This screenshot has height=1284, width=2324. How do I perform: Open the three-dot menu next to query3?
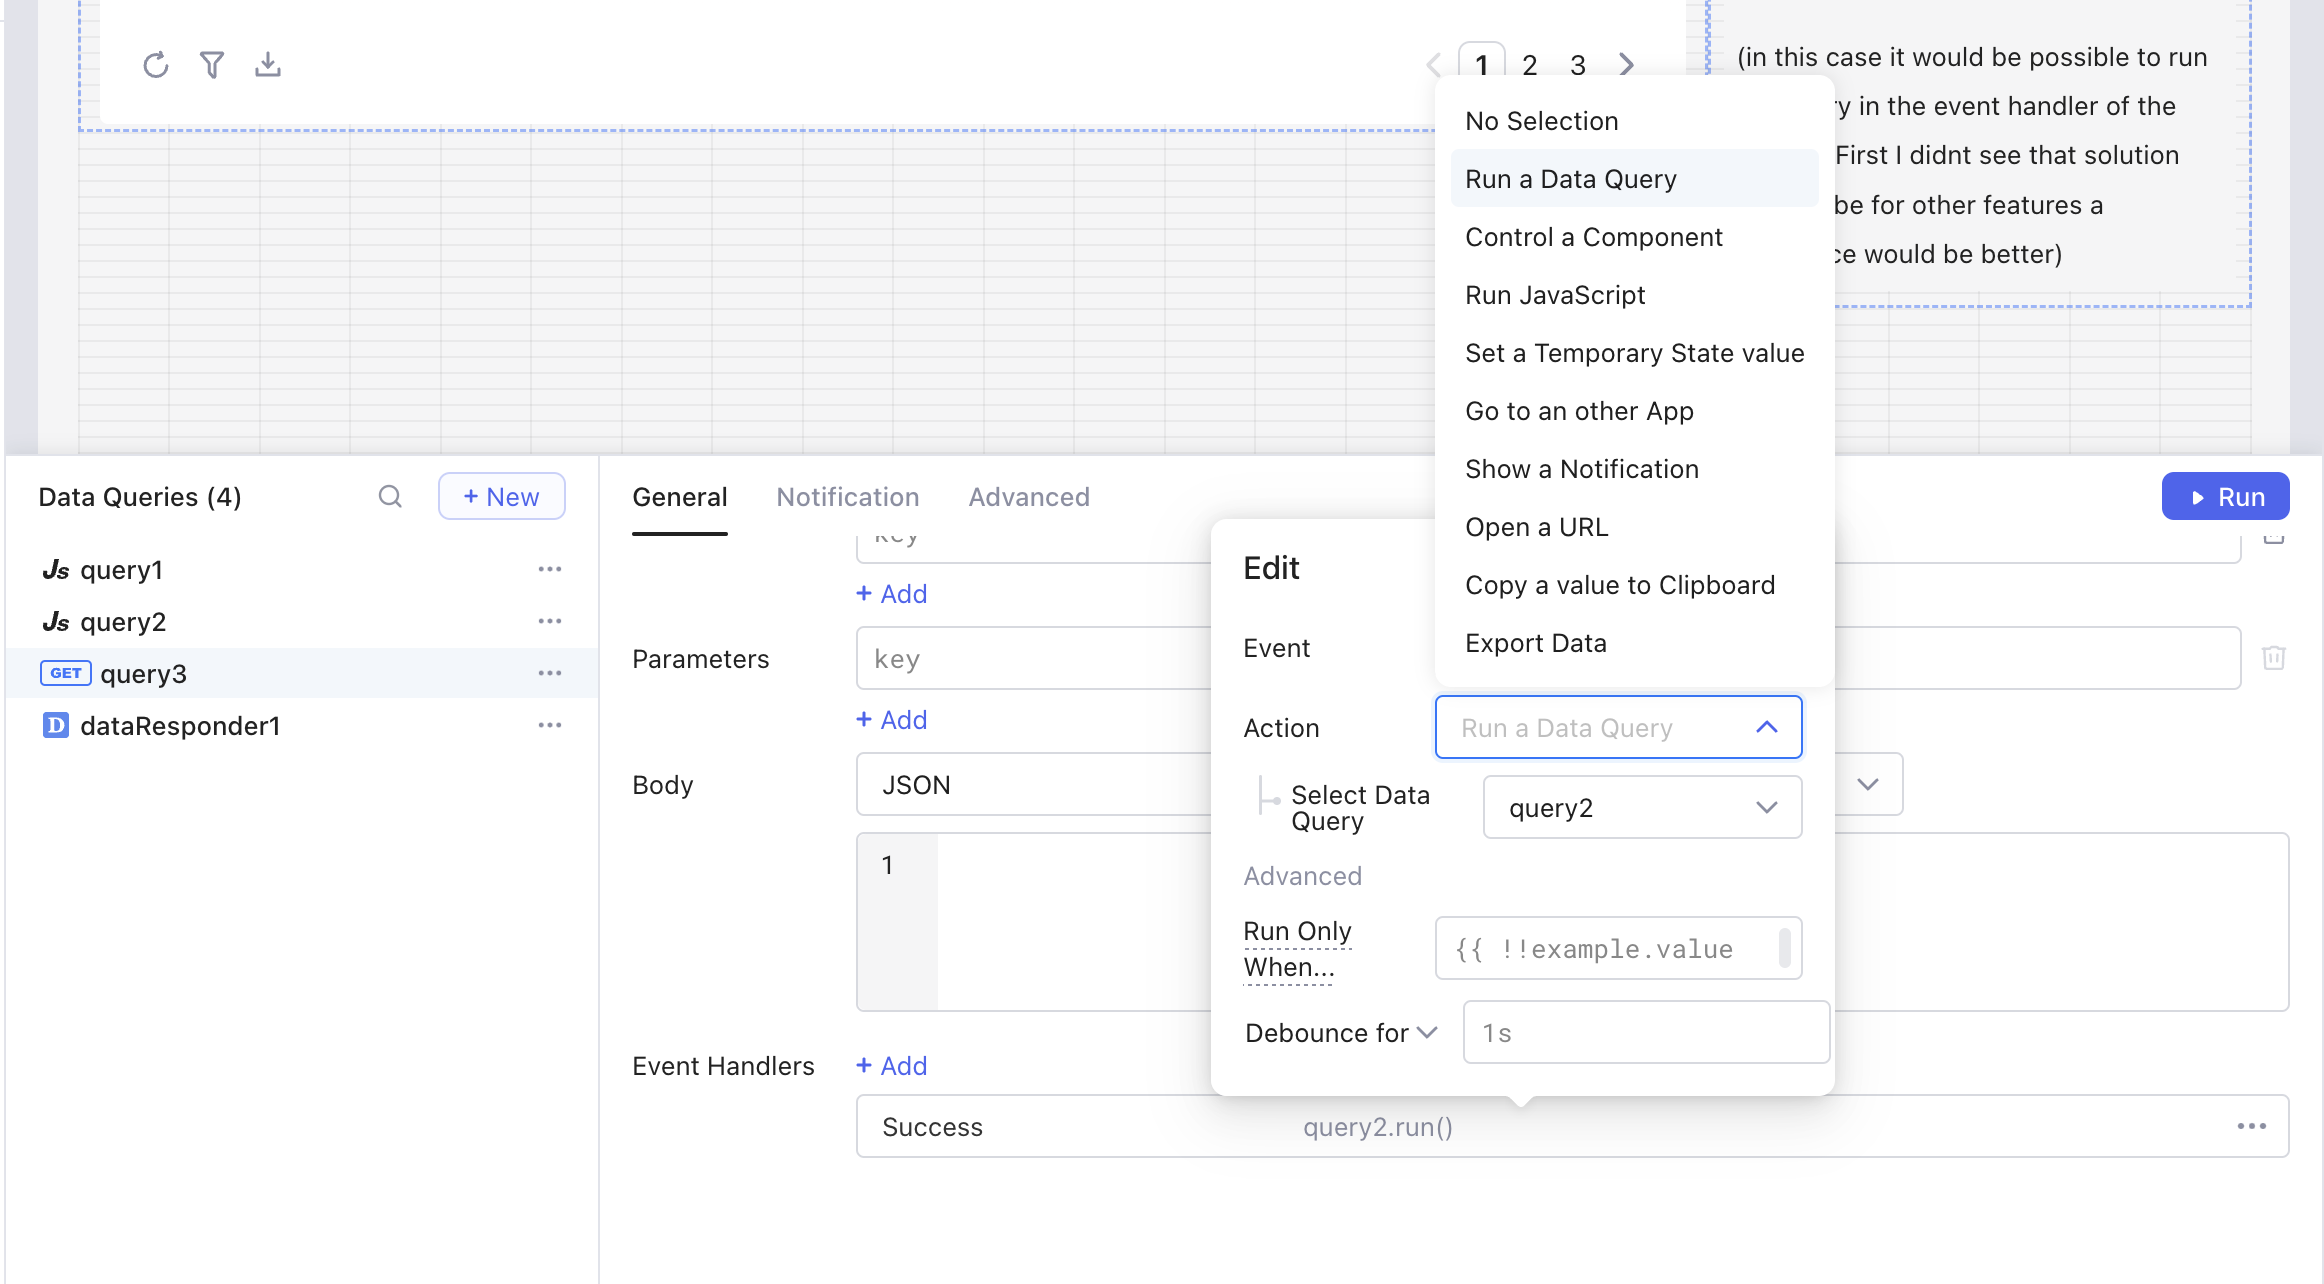pos(549,672)
